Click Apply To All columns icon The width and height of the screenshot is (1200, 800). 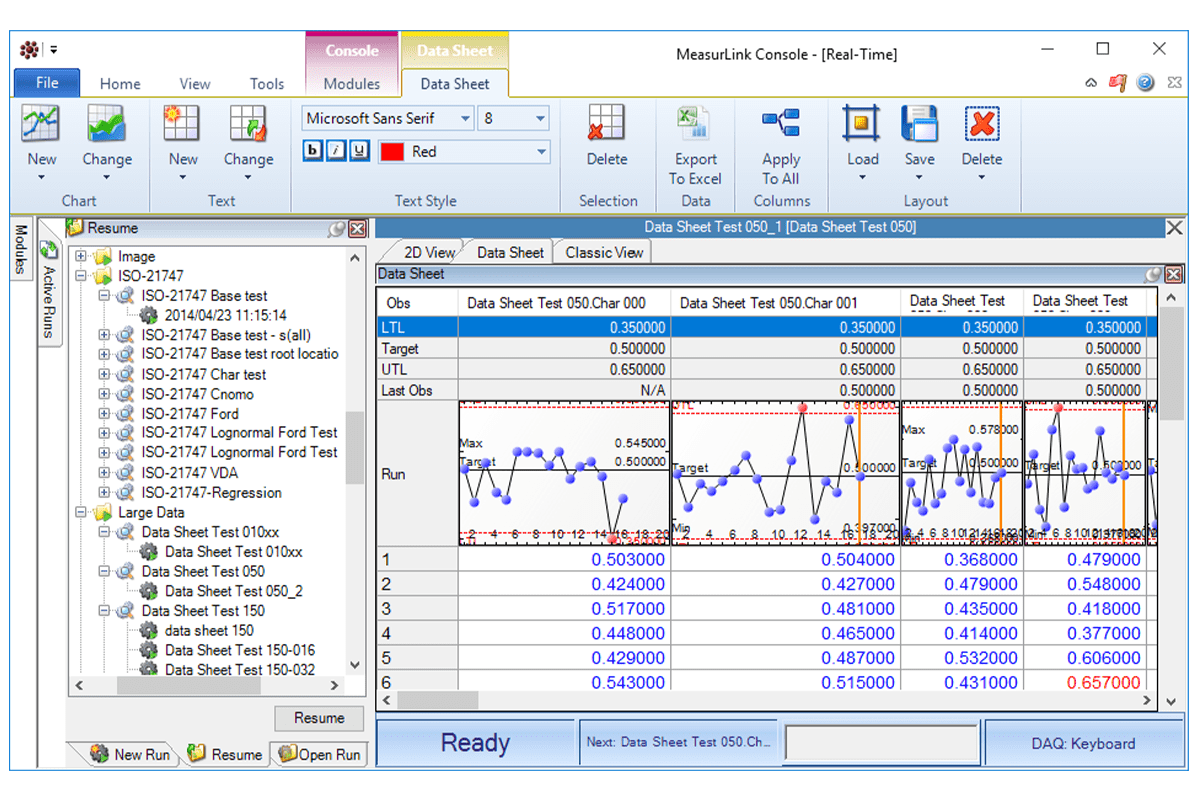click(x=780, y=124)
